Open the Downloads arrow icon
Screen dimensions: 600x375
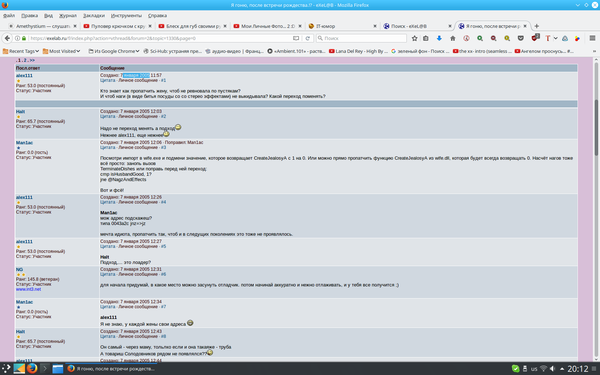(439, 38)
